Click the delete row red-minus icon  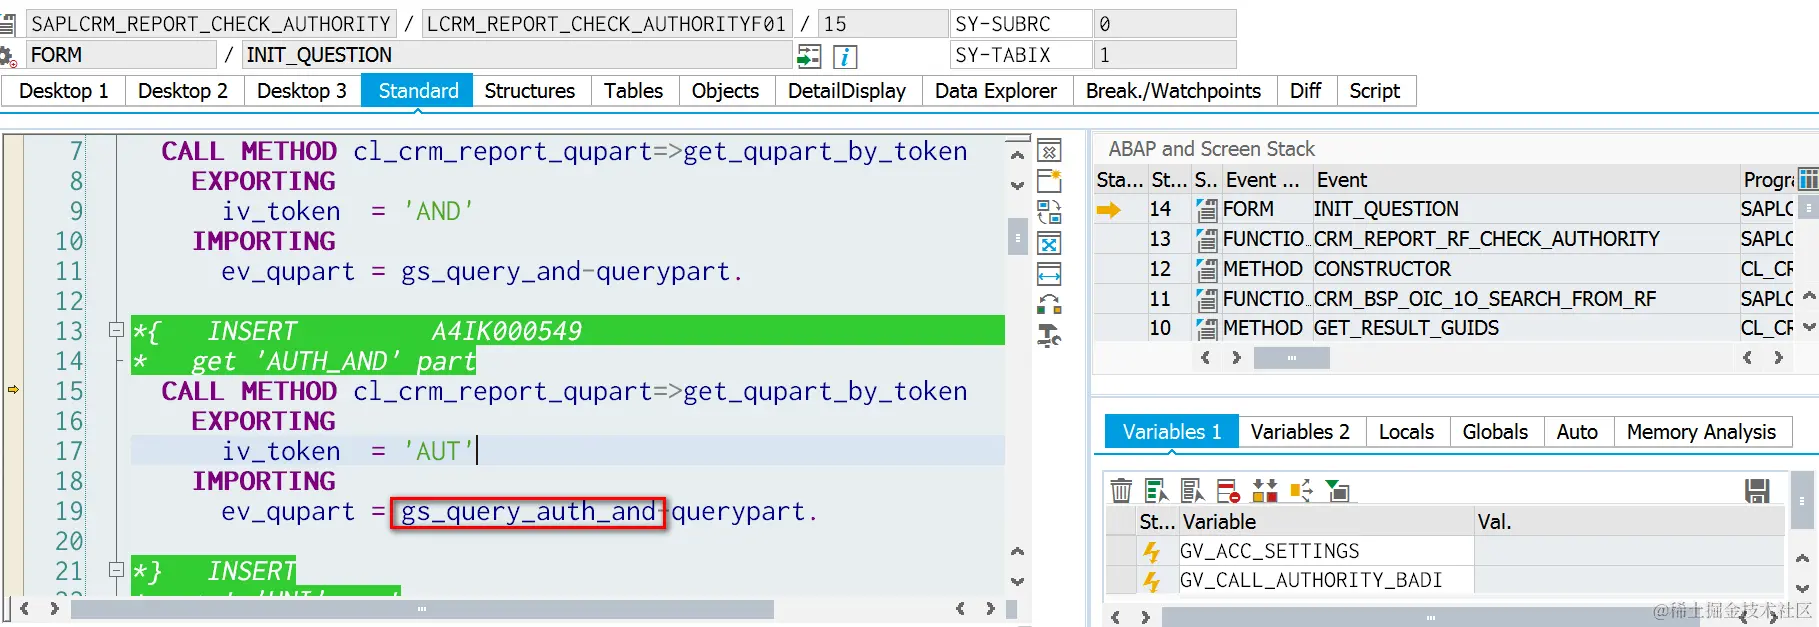pos(1228,490)
